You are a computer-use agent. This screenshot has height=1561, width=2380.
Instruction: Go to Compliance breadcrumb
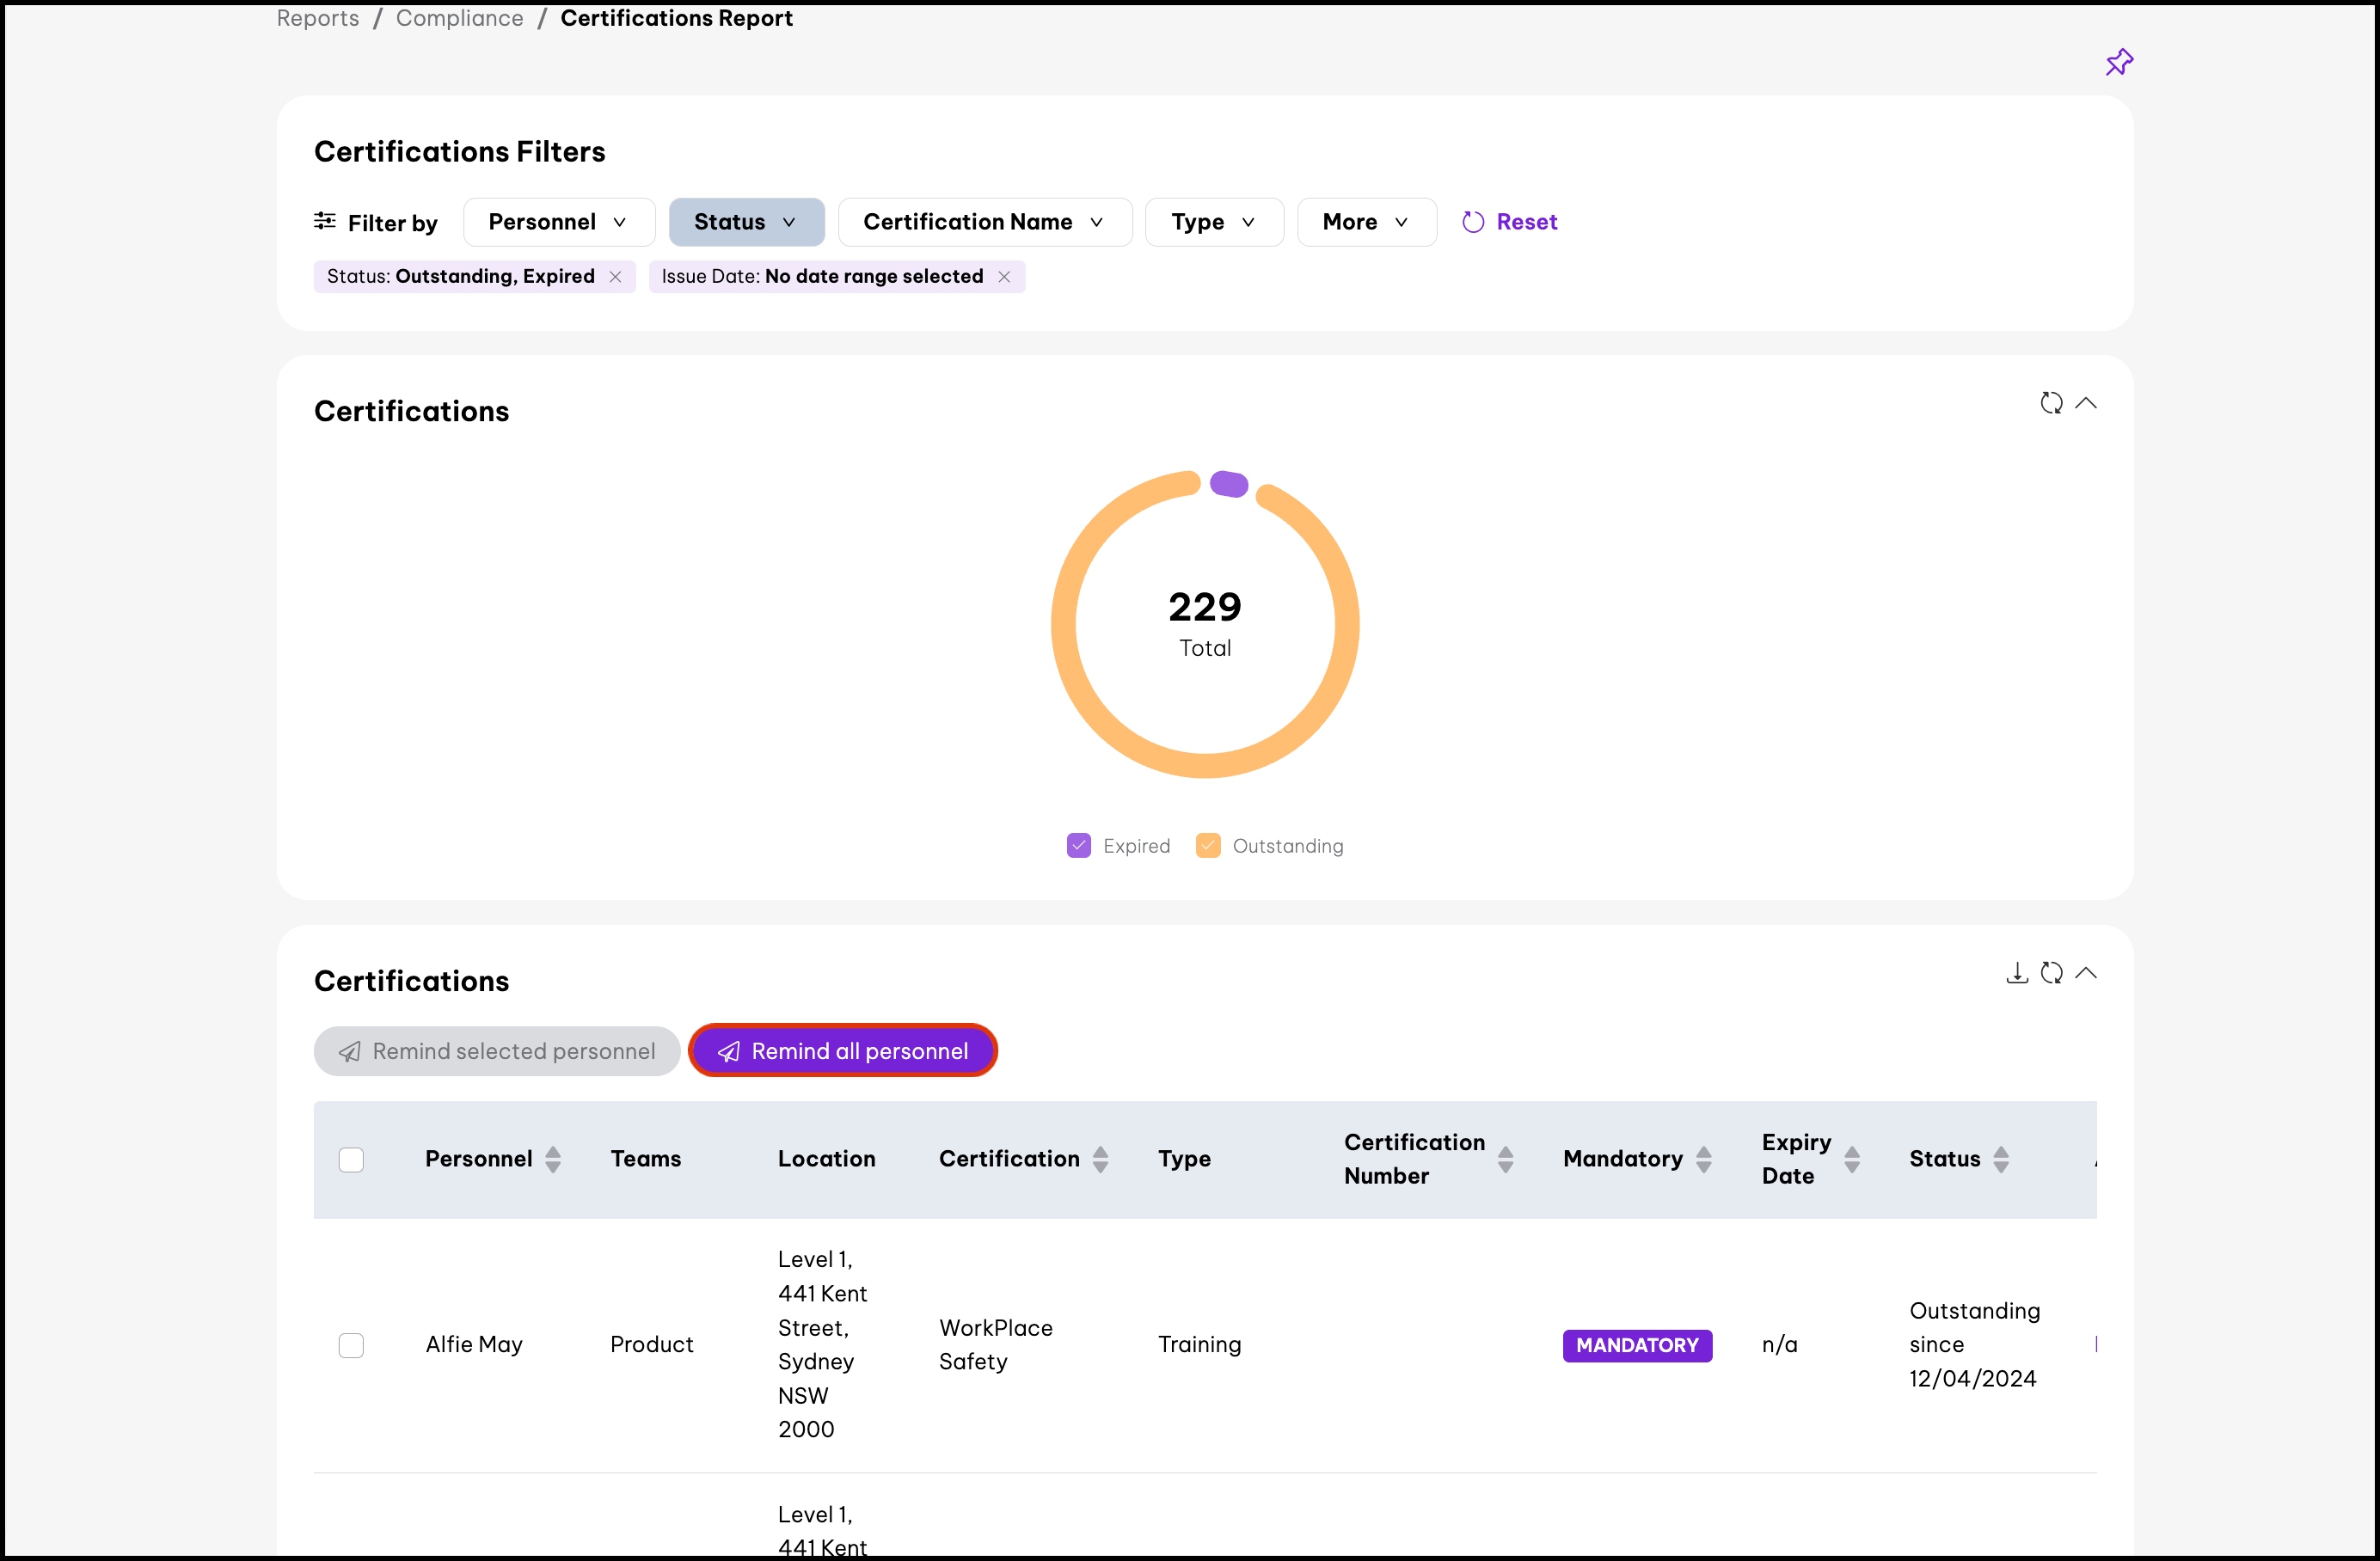pos(459,18)
